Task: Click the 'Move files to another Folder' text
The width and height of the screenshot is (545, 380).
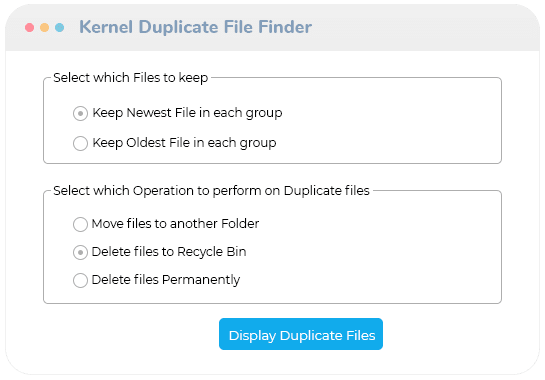Action: (x=175, y=224)
